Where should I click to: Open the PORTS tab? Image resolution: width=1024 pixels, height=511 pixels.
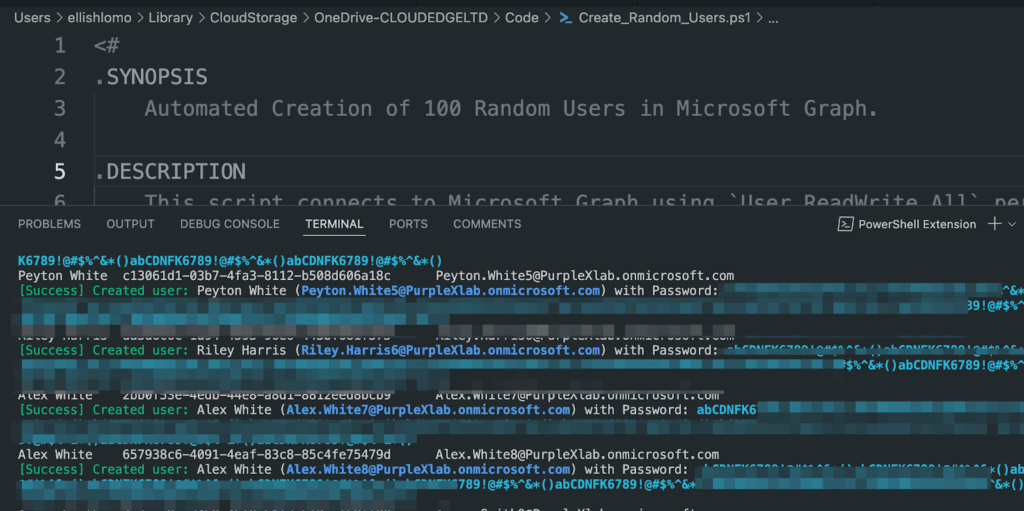coord(408,224)
